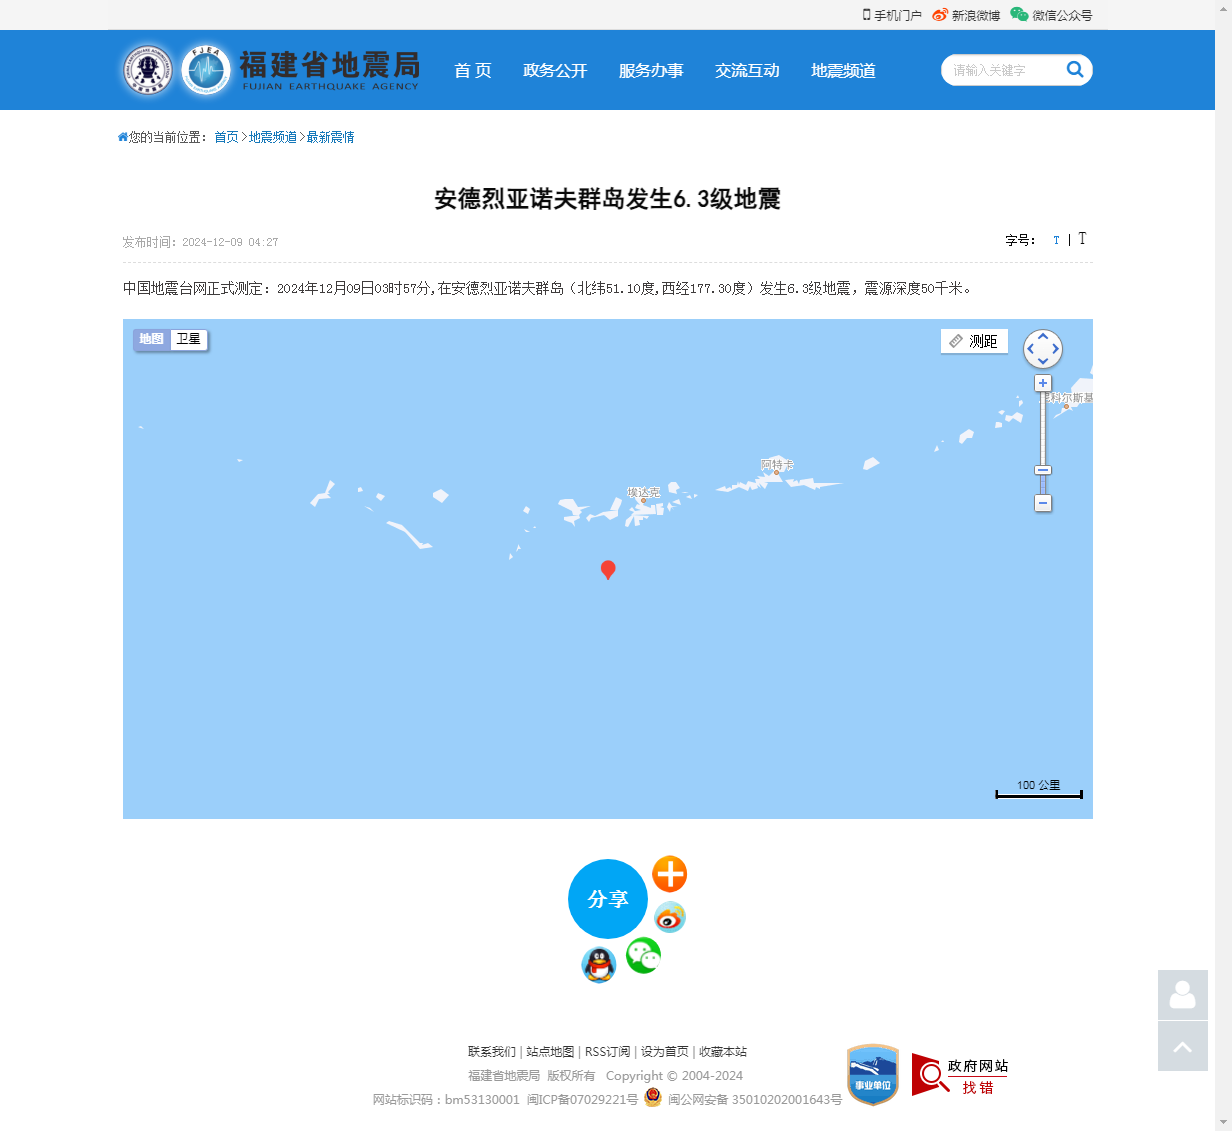Click the back-to-top arrow icon
1232x1131 pixels.
point(1183,1046)
